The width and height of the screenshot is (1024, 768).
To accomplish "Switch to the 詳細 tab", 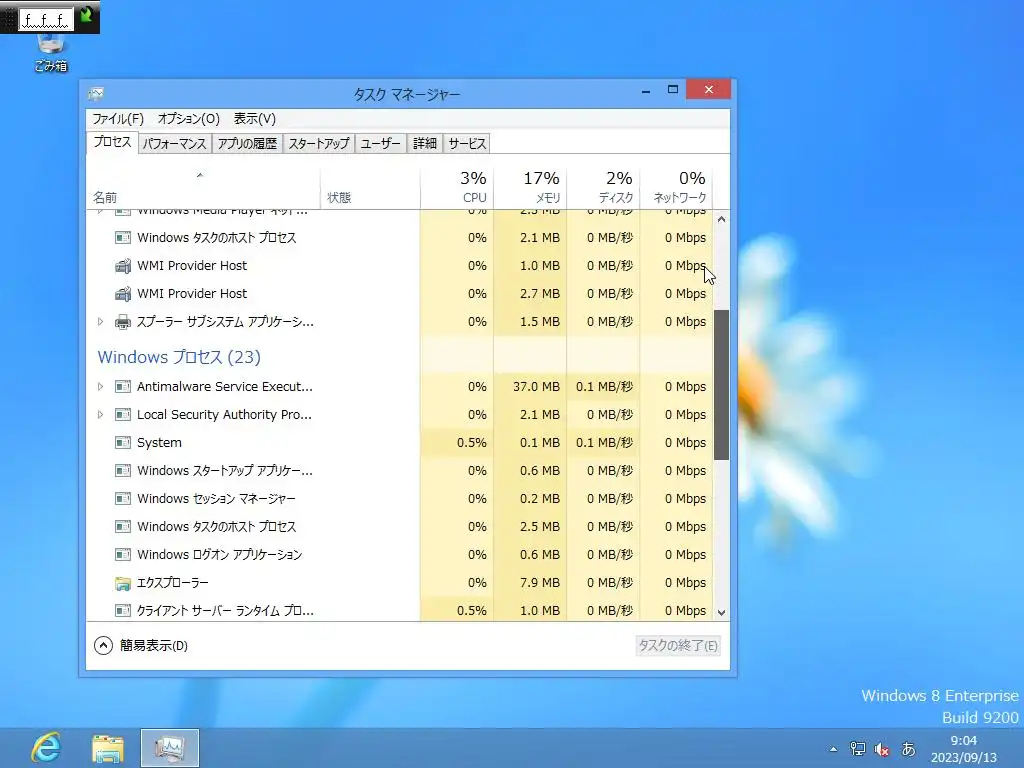I will point(424,144).
